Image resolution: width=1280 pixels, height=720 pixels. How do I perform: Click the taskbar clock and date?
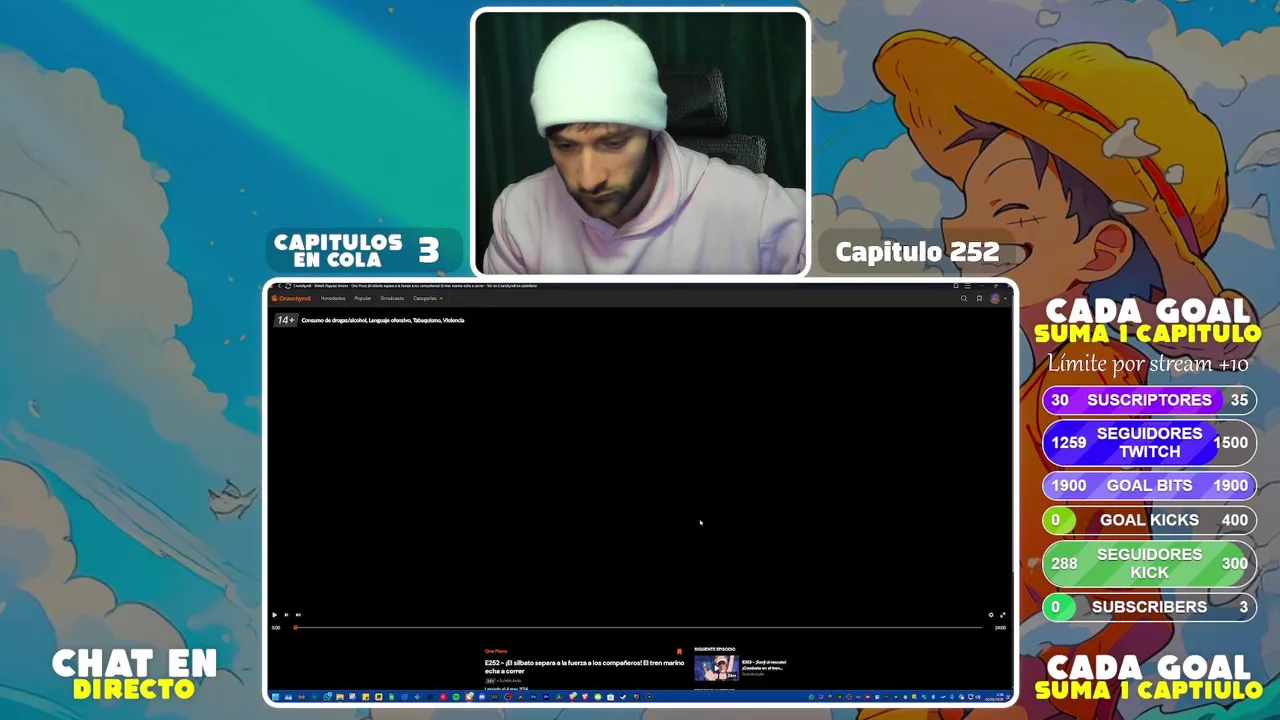995,697
